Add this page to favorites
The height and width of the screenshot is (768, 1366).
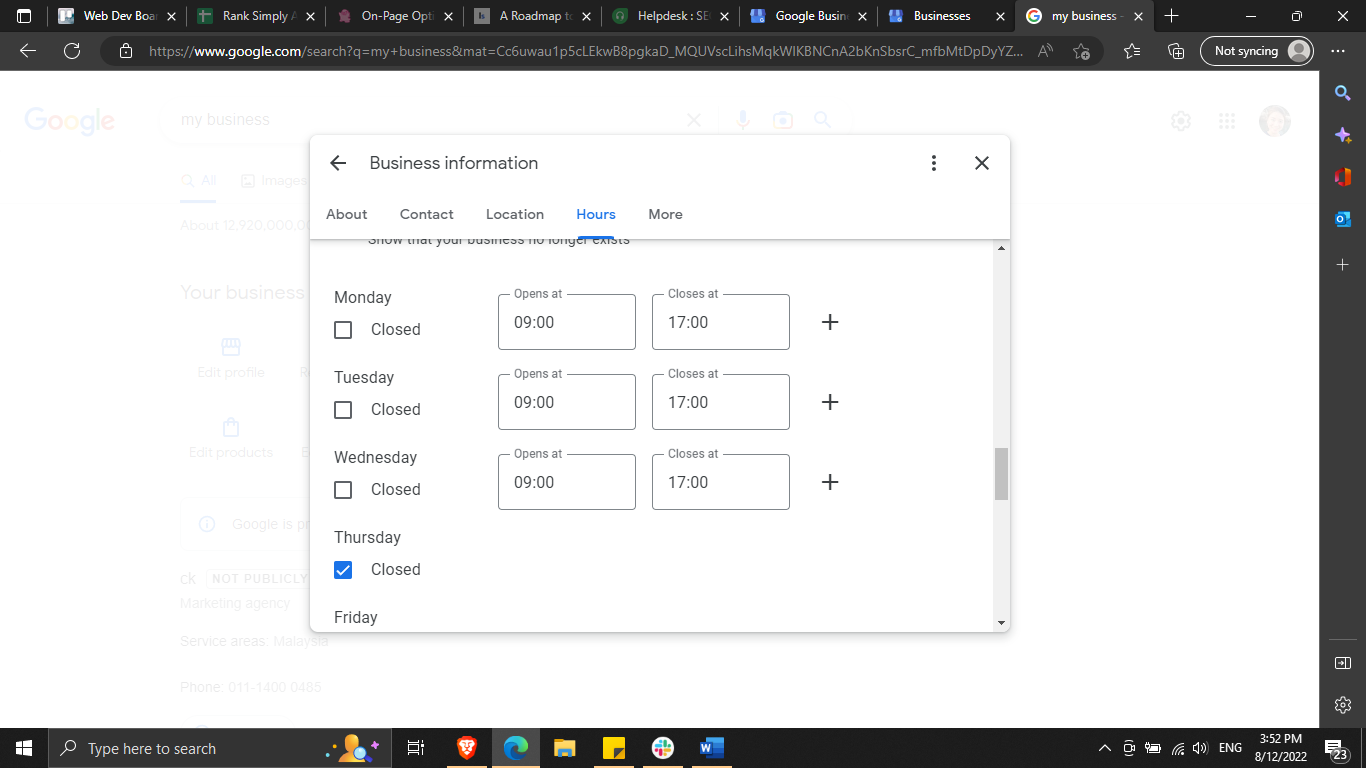pos(1081,51)
